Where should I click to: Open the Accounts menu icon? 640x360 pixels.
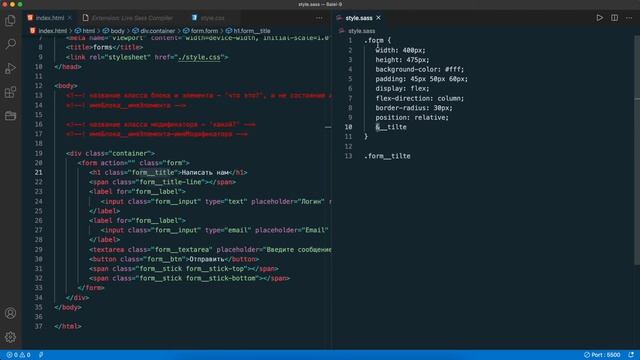[x=10, y=313]
